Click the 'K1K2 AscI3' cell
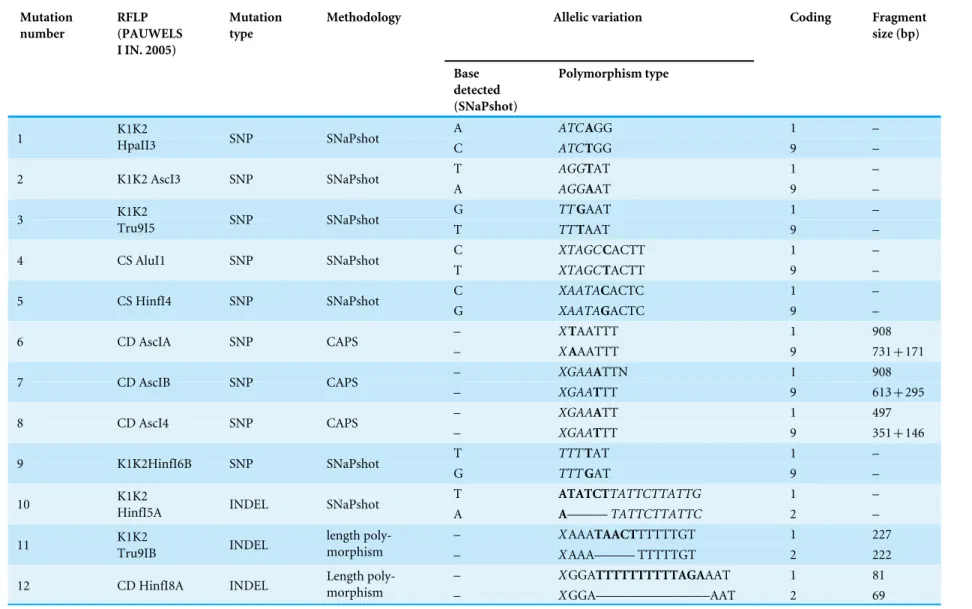This screenshot has height=609, width=972. pos(149,179)
